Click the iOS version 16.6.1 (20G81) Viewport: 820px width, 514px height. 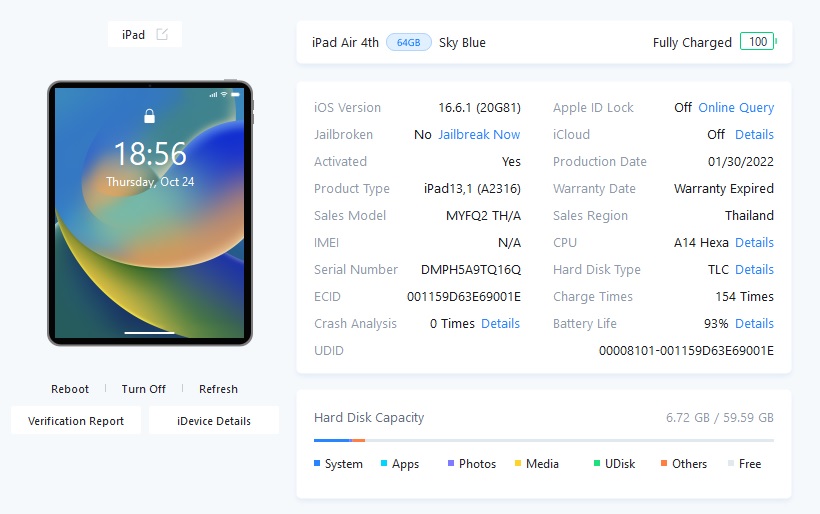coord(480,108)
